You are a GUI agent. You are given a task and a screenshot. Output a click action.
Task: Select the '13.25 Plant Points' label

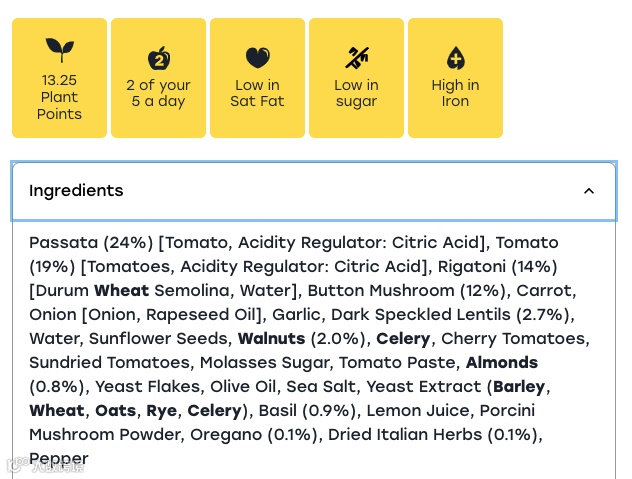pos(60,98)
